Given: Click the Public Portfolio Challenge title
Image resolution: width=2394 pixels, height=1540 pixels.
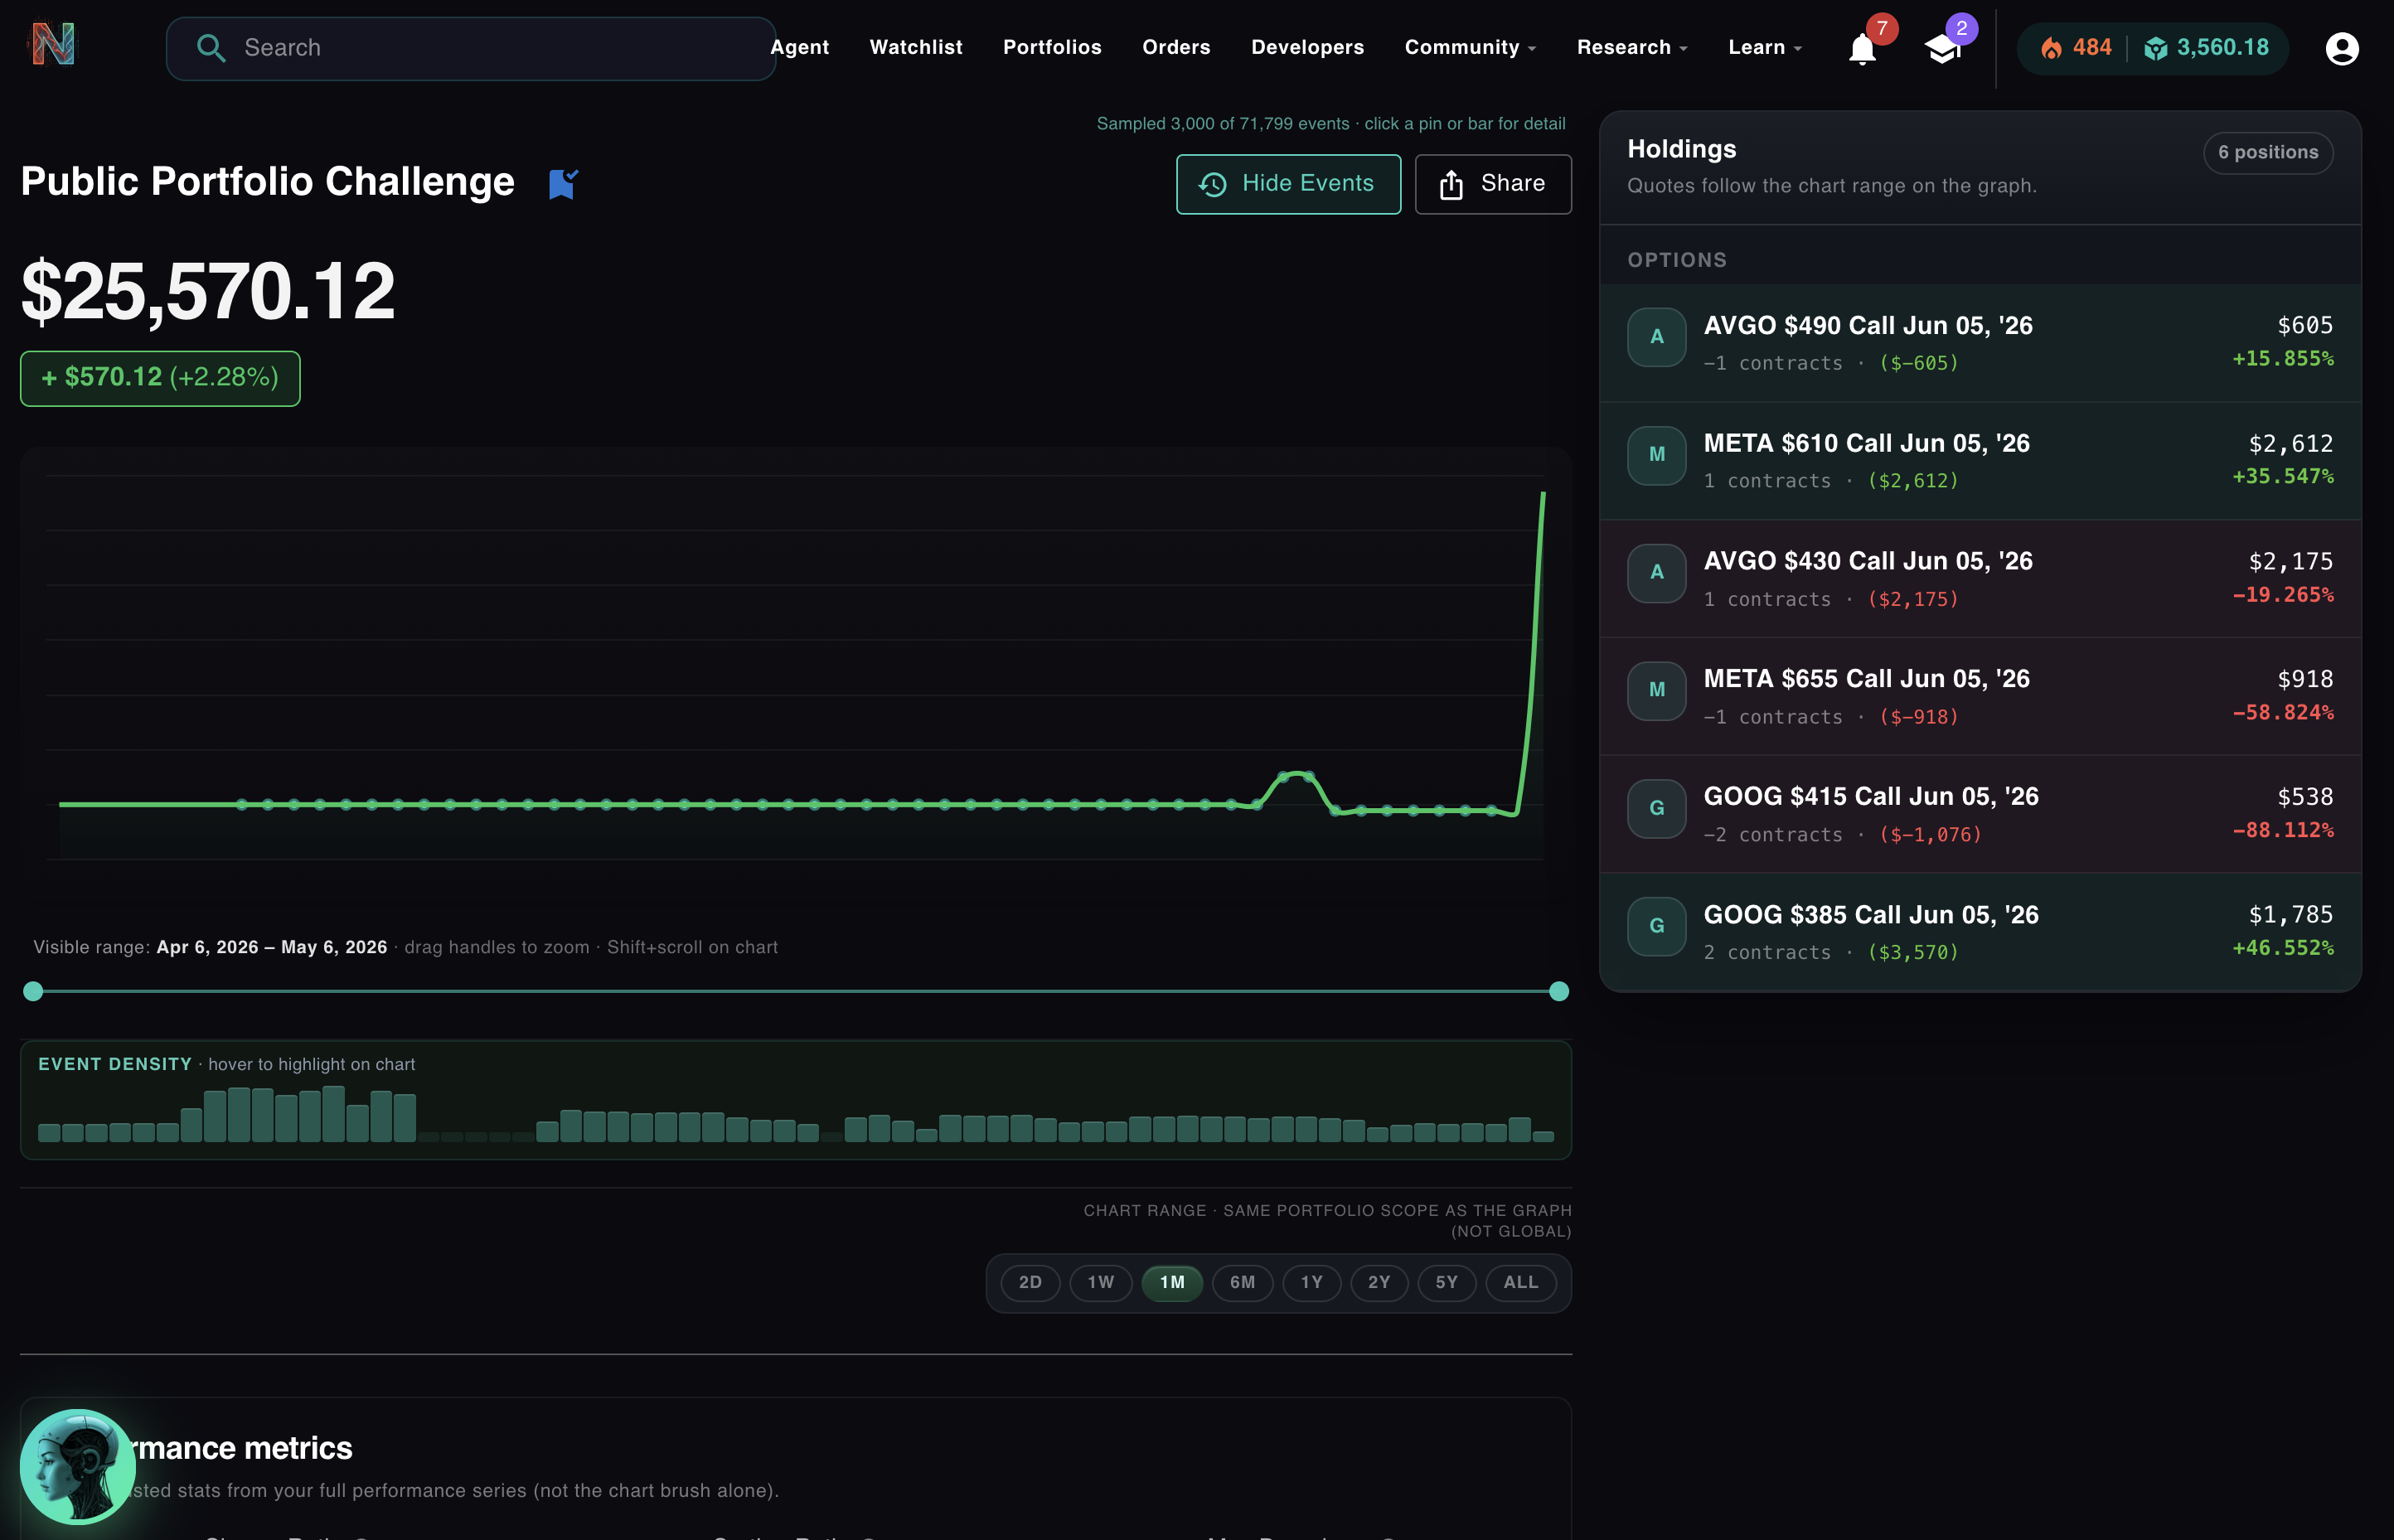Looking at the screenshot, I should (268, 182).
